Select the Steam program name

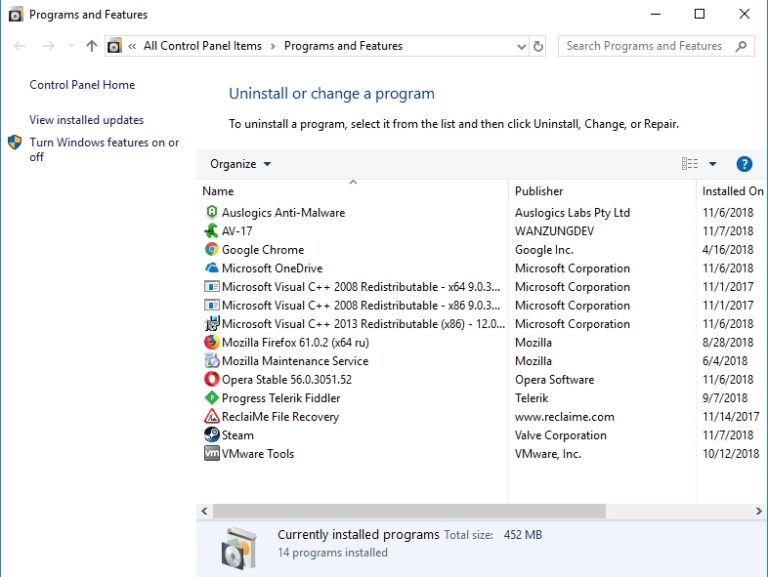pyautogui.click(x=238, y=435)
